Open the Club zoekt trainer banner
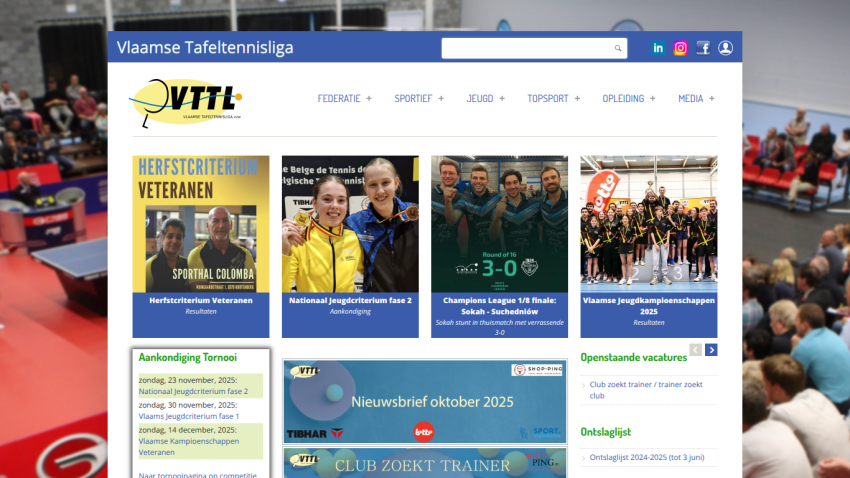 tap(425, 463)
